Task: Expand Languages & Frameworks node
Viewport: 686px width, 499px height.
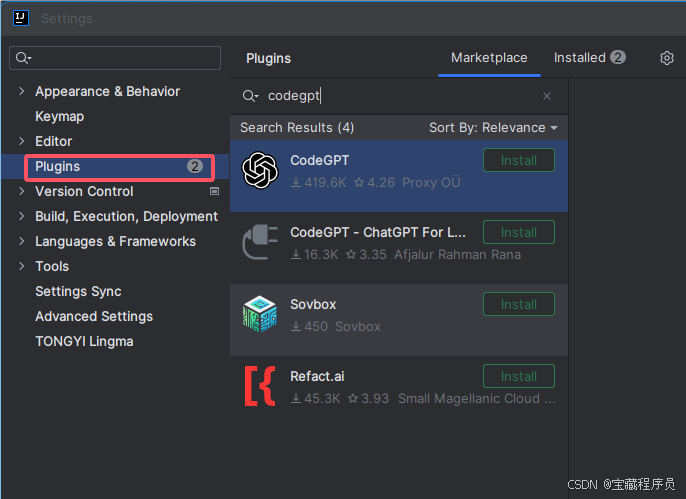Action: click(x=21, y=241)
